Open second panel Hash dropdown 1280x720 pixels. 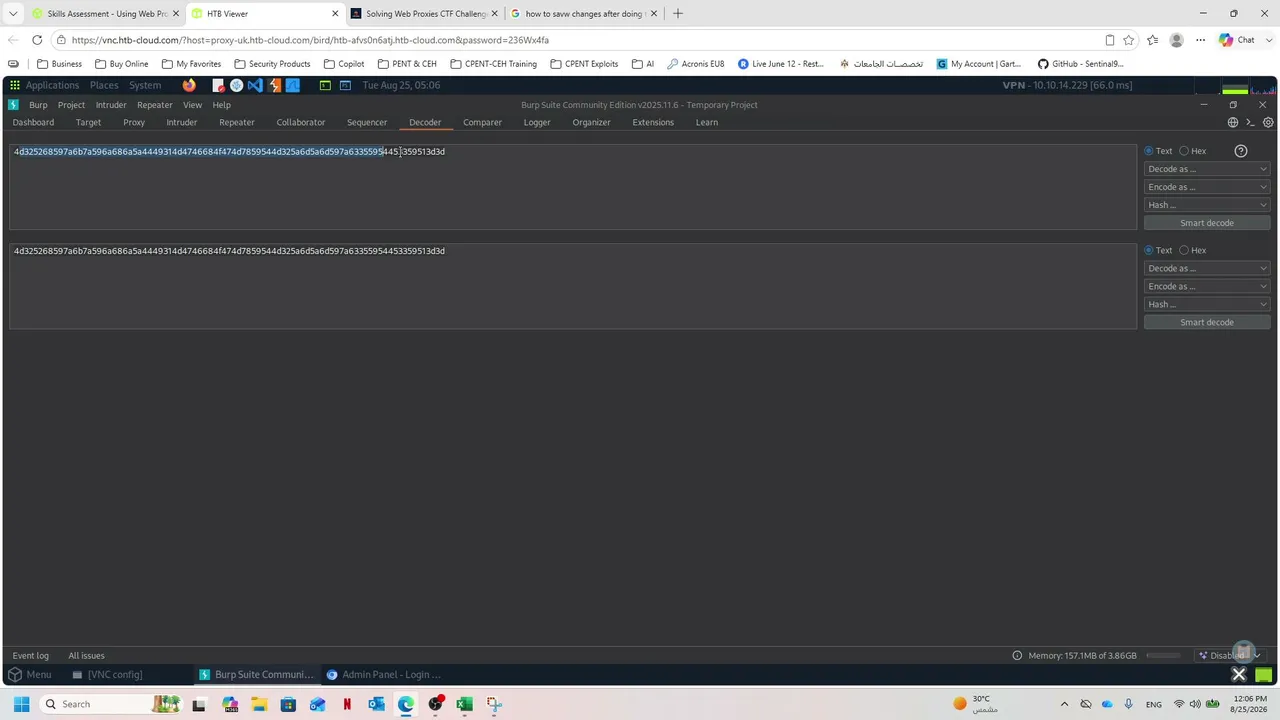pyautogui.click(x=1207, y=304)
